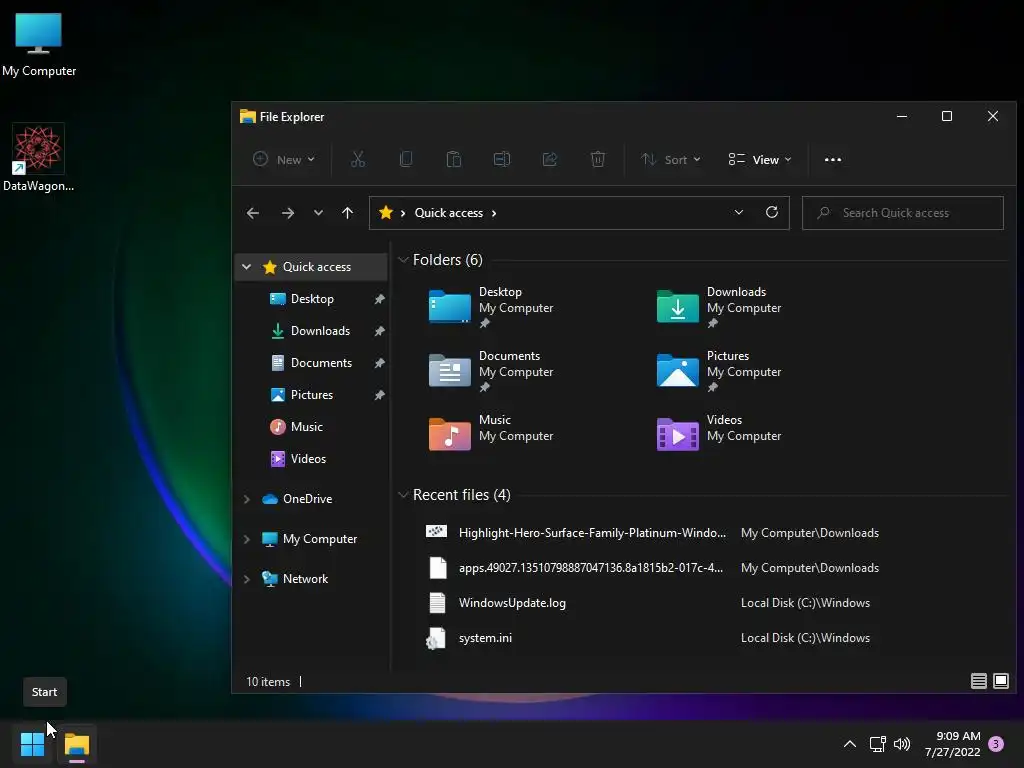
Task: Open the See more three-dots menu
Action: pos(833,159)
